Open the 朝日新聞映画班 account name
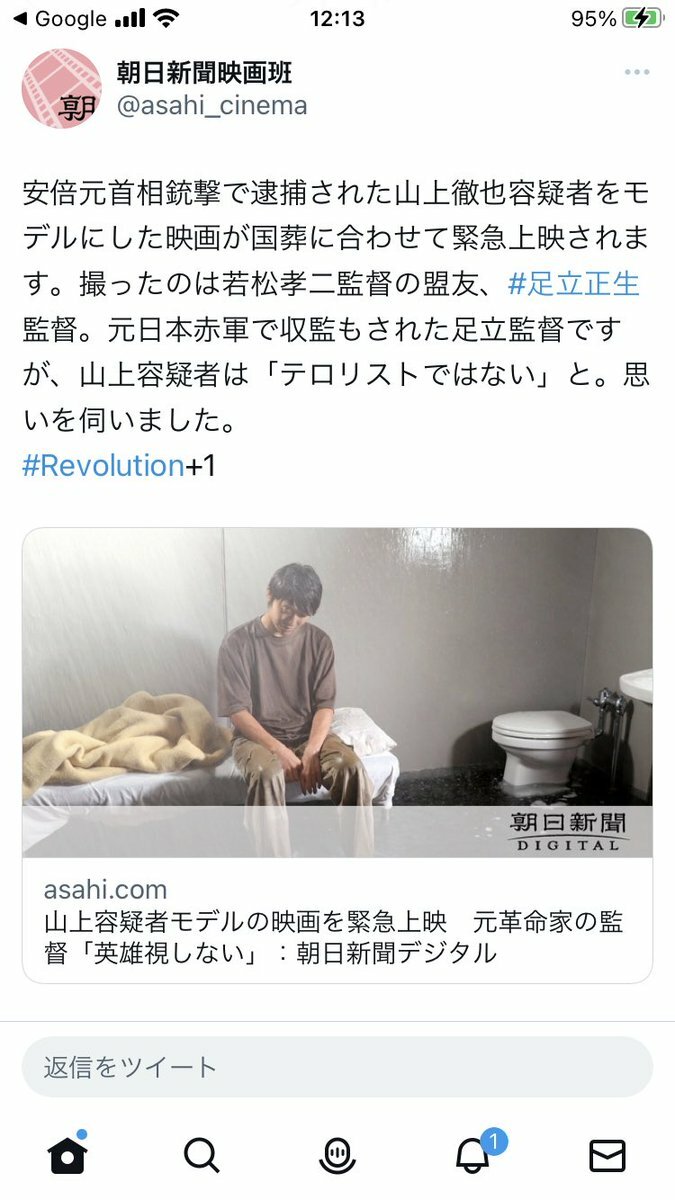This screenshot has width=675, height=1200. click(x=205, y=72)
